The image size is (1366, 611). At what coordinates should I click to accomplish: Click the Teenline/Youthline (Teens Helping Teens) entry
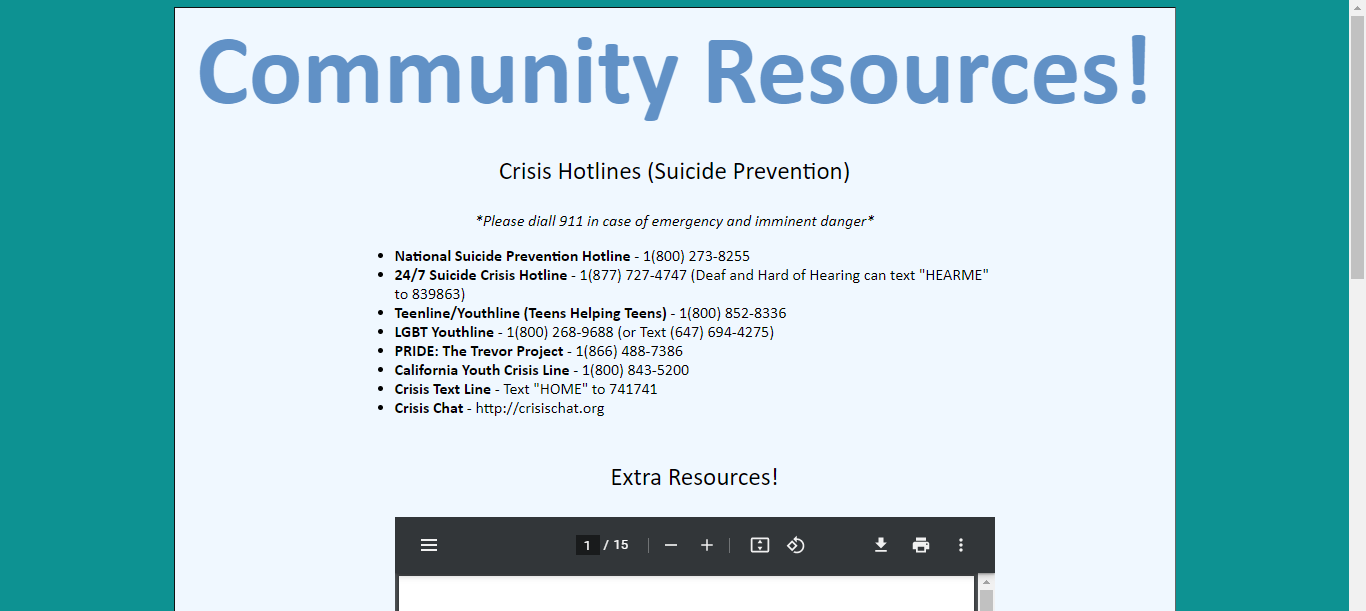point(590,313)
